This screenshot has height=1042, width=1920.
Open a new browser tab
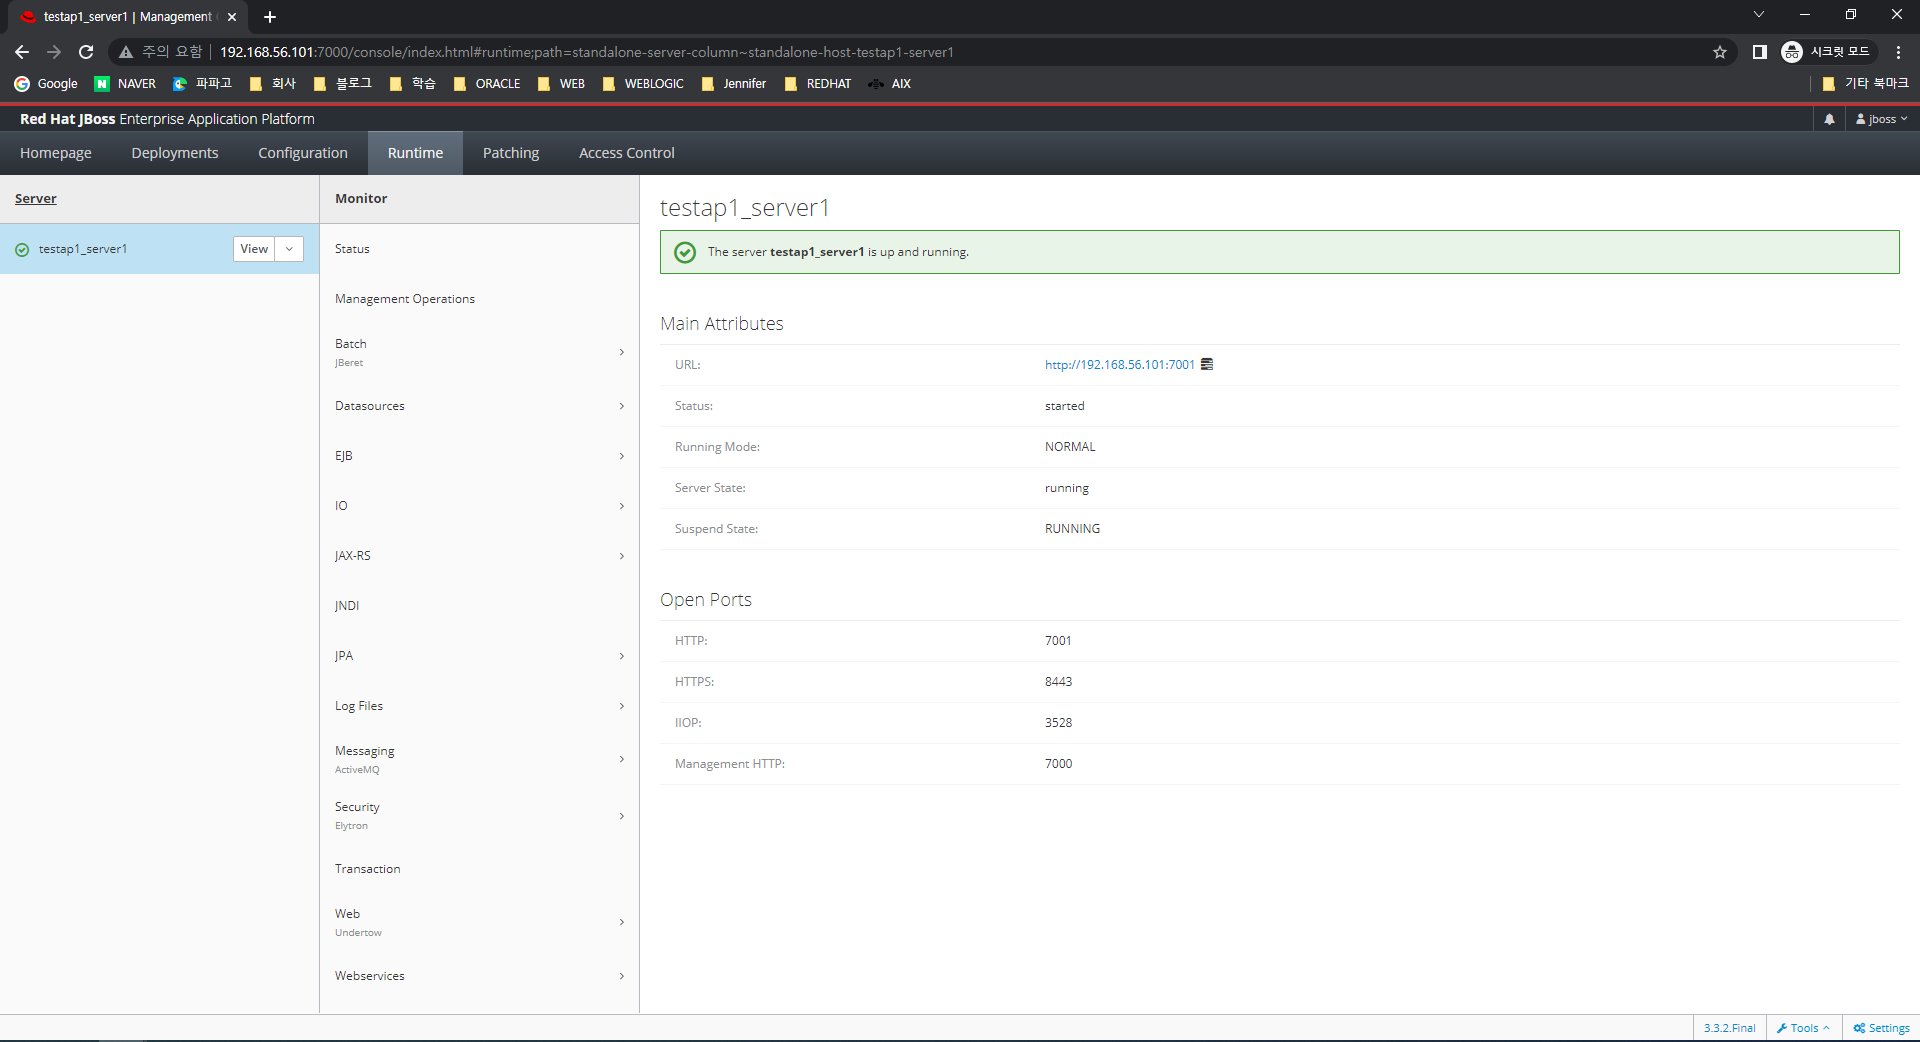270,17
